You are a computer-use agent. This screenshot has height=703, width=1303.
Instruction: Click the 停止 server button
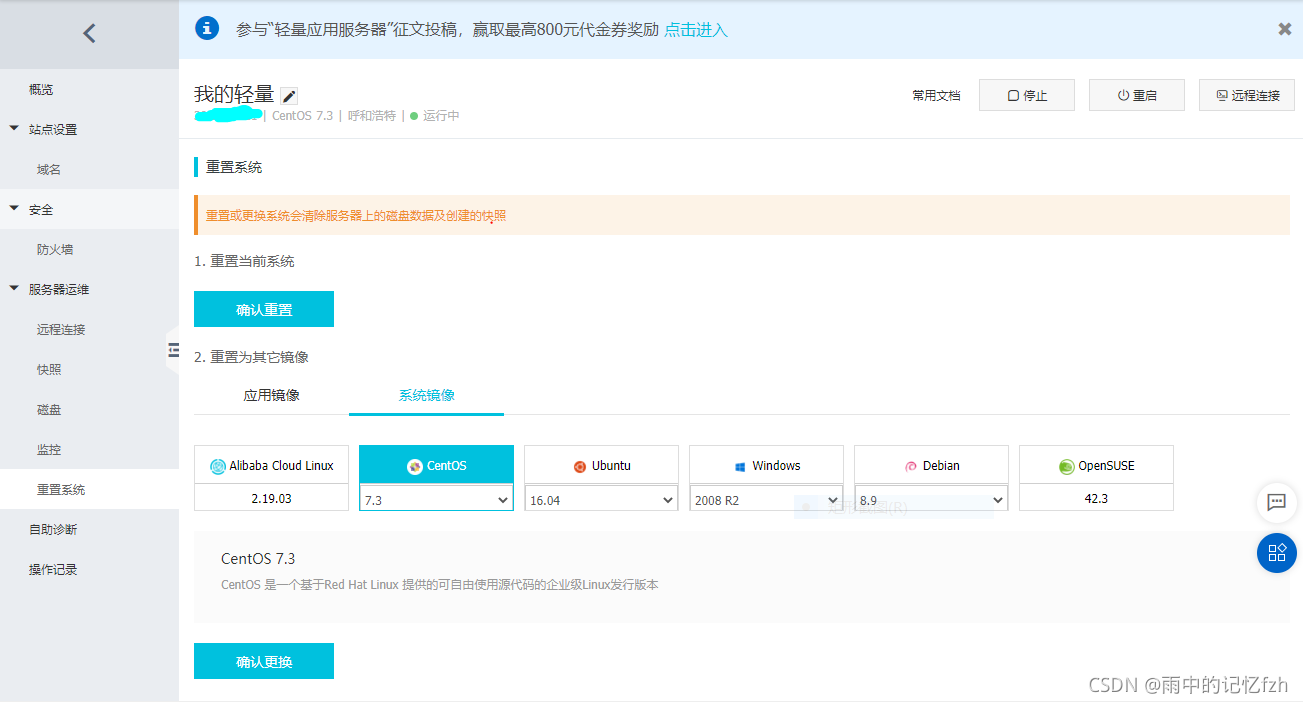[x=1027, y=95]
